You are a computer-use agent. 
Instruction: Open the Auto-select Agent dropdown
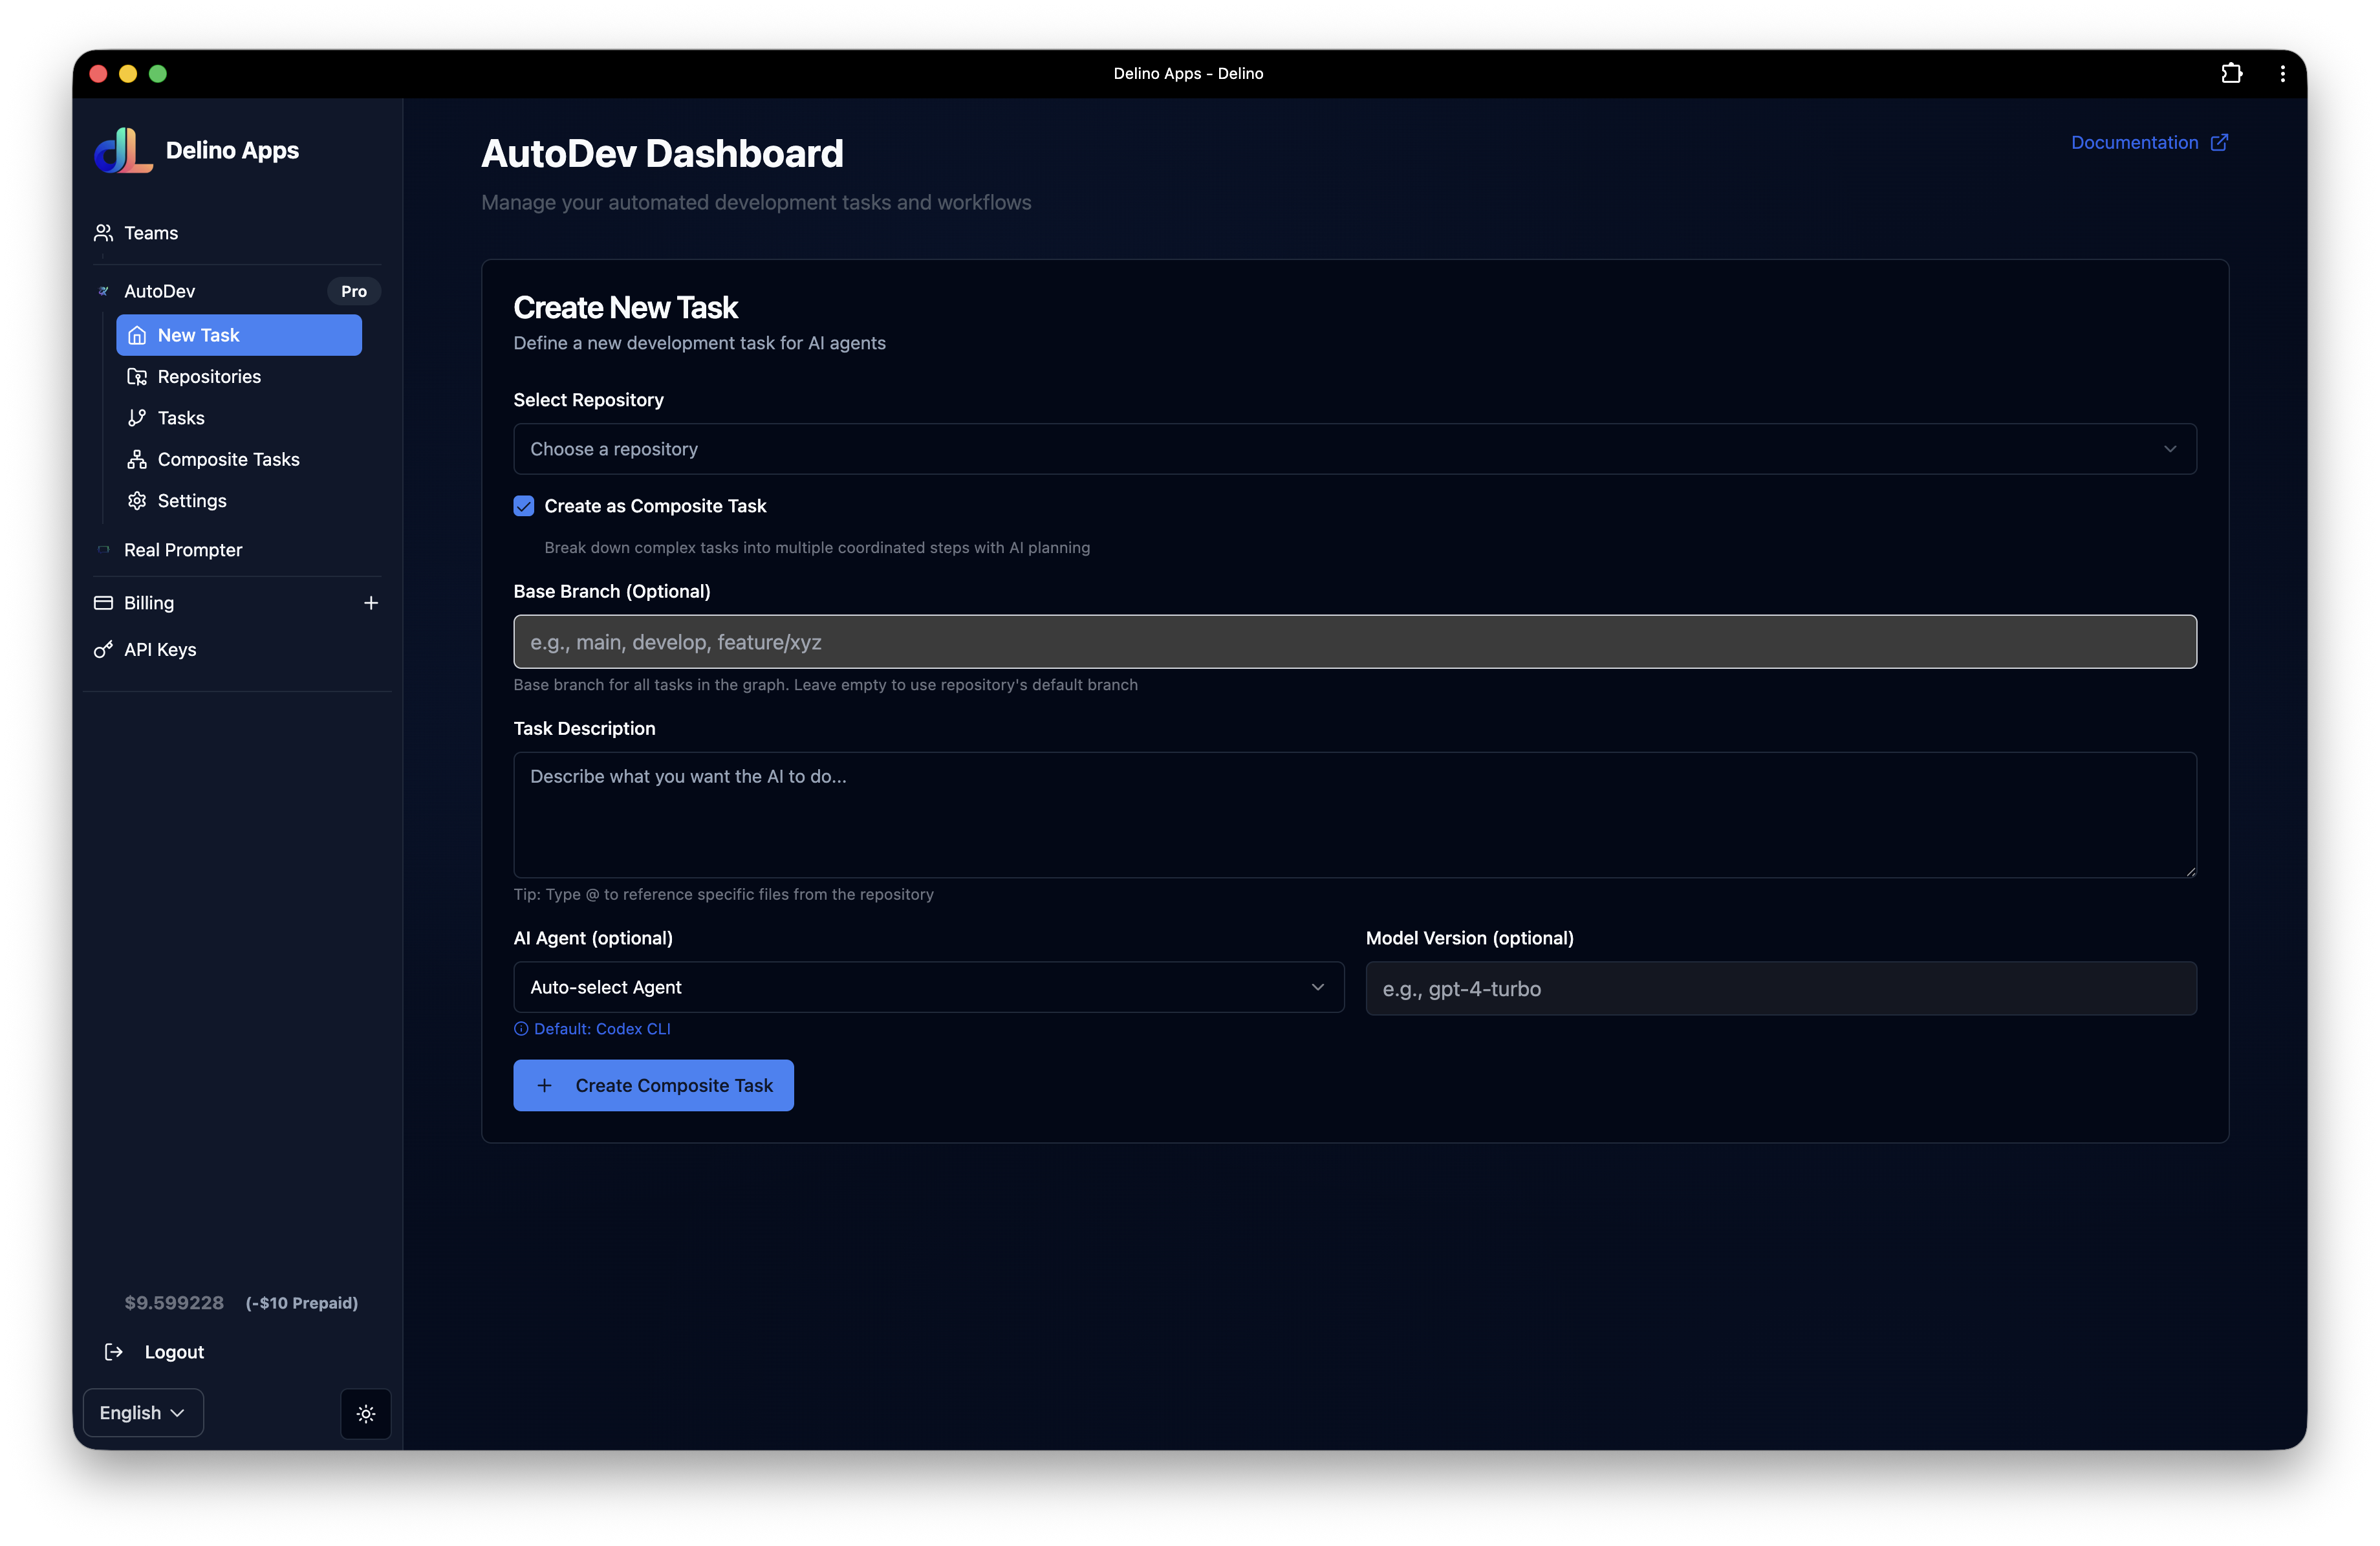click(928, 987)
